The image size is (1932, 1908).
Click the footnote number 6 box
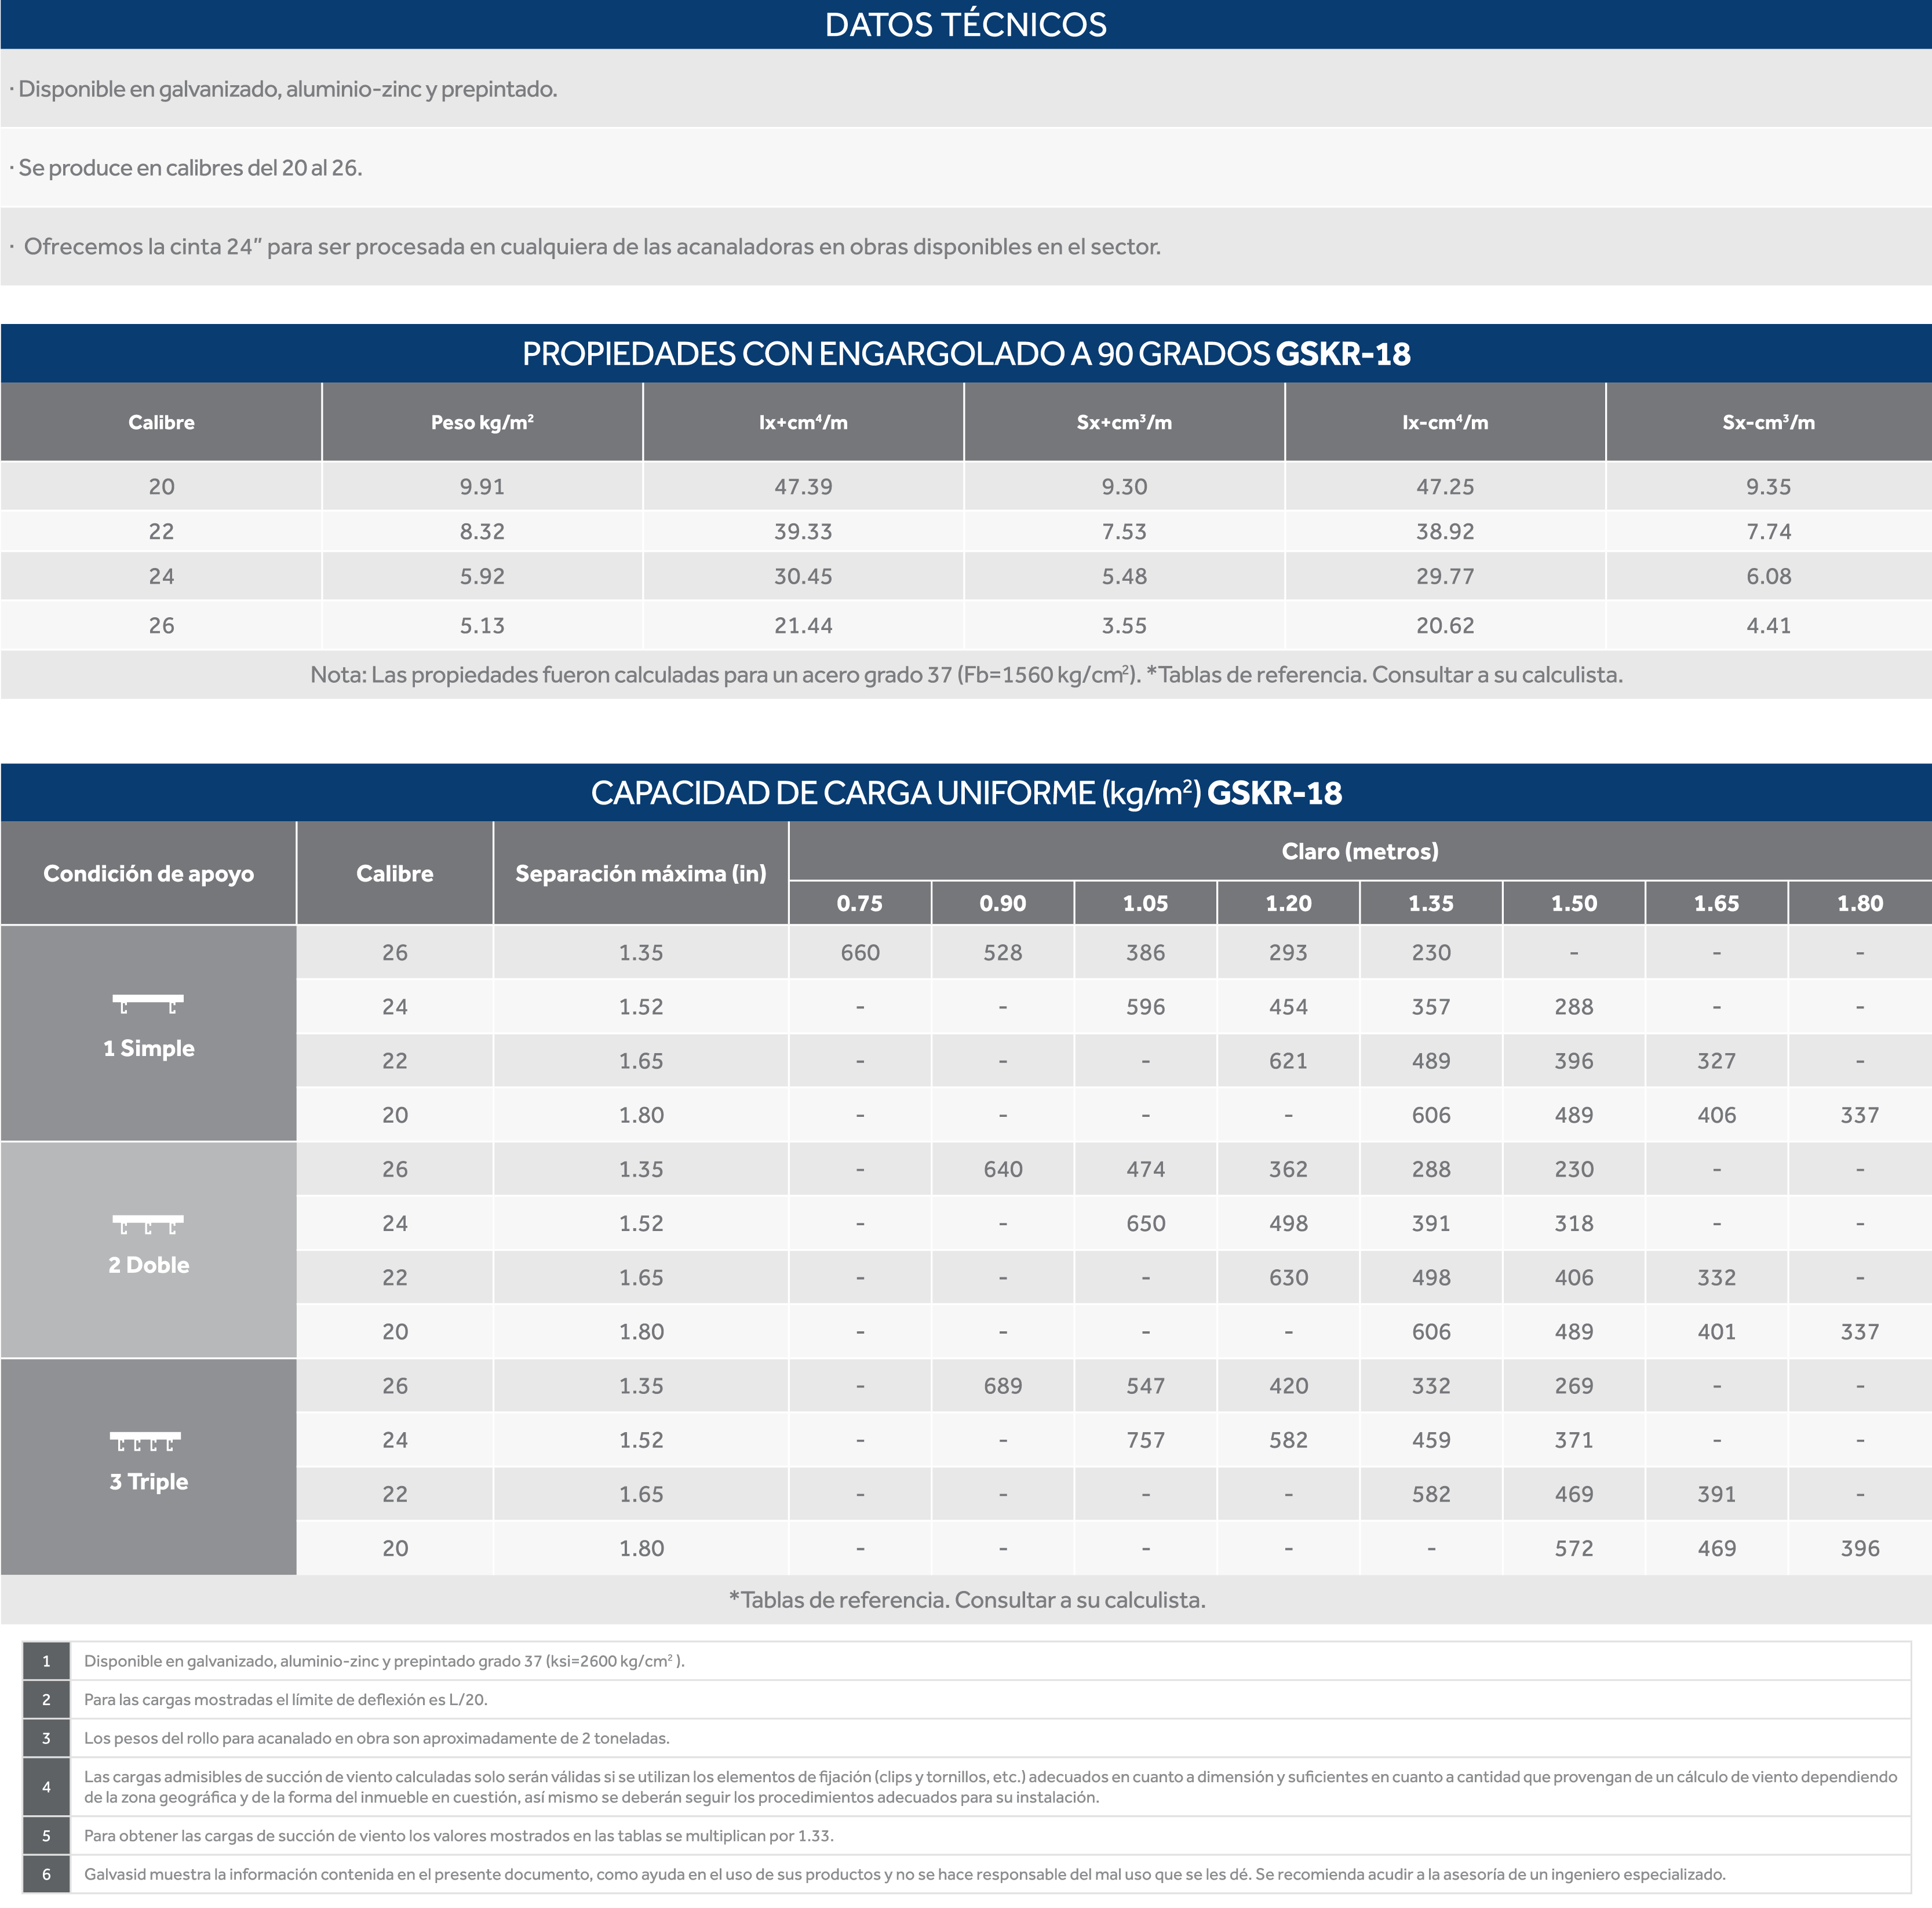(x=46, y=1874)
